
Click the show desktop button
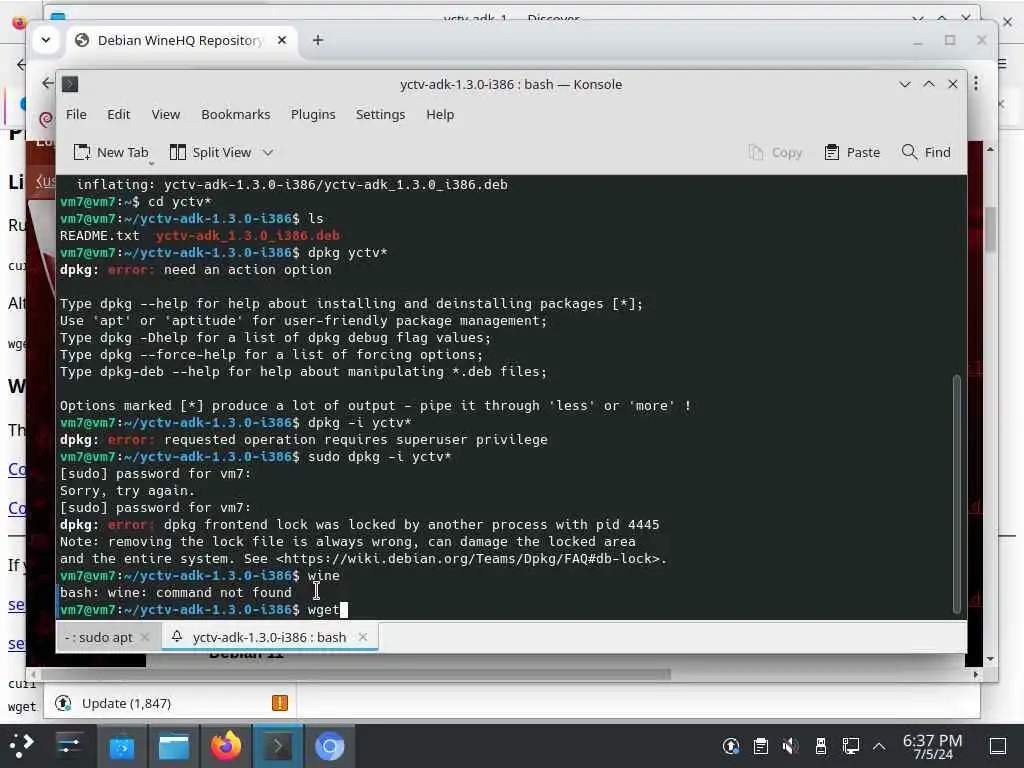(x=997, y=746)
